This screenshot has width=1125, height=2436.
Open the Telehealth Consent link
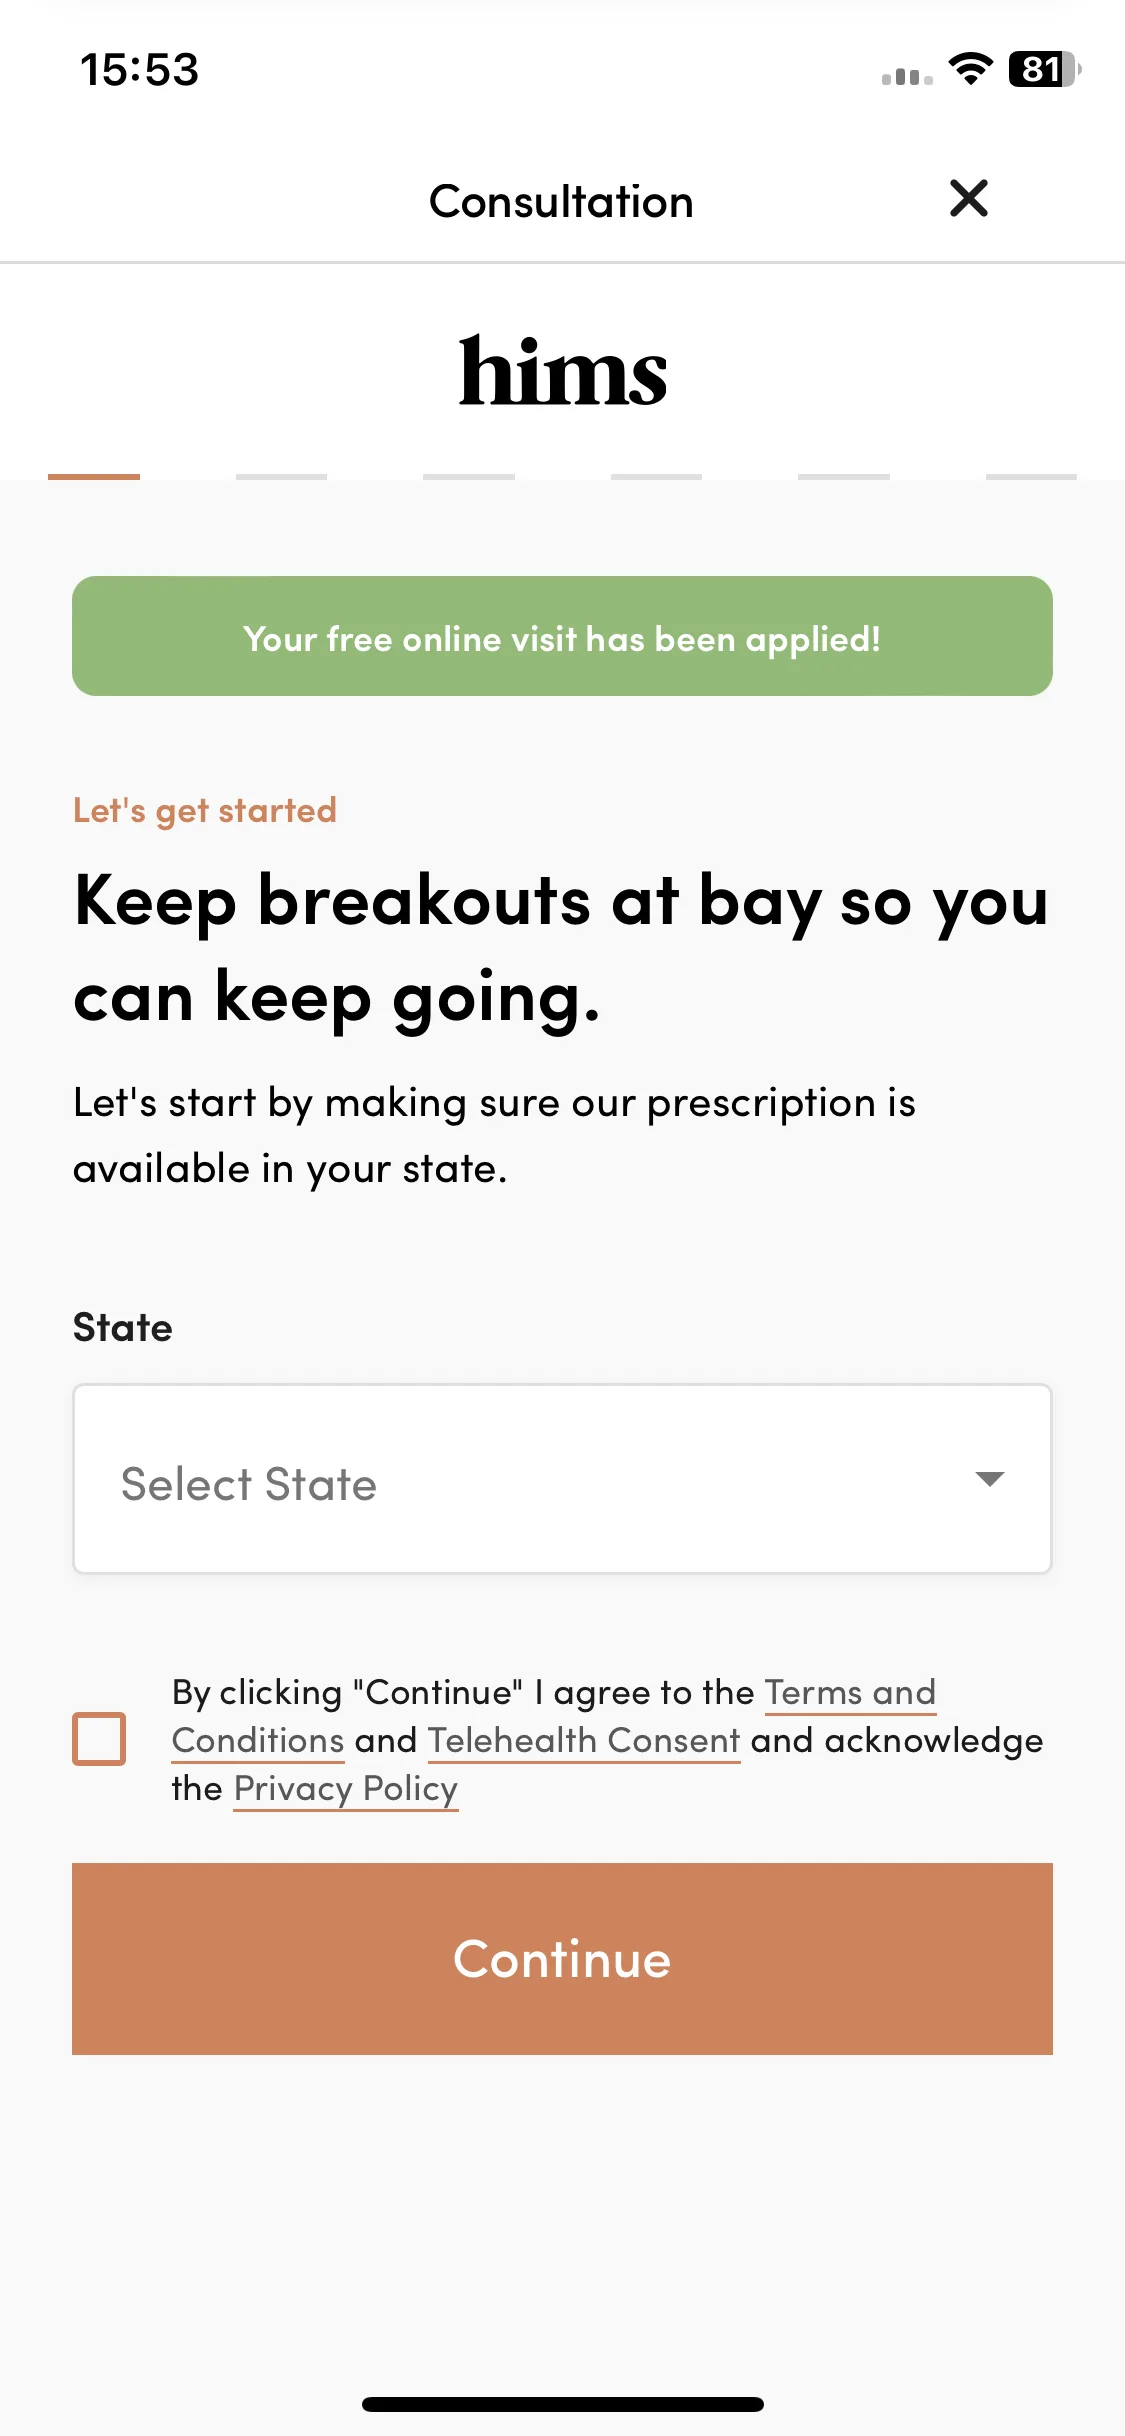pyautogui.click(x=584, y=1741)
